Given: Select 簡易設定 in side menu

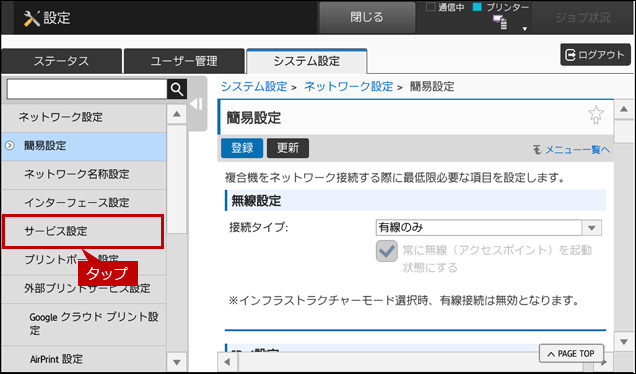Looking at the screenshot, I should 84,146.
